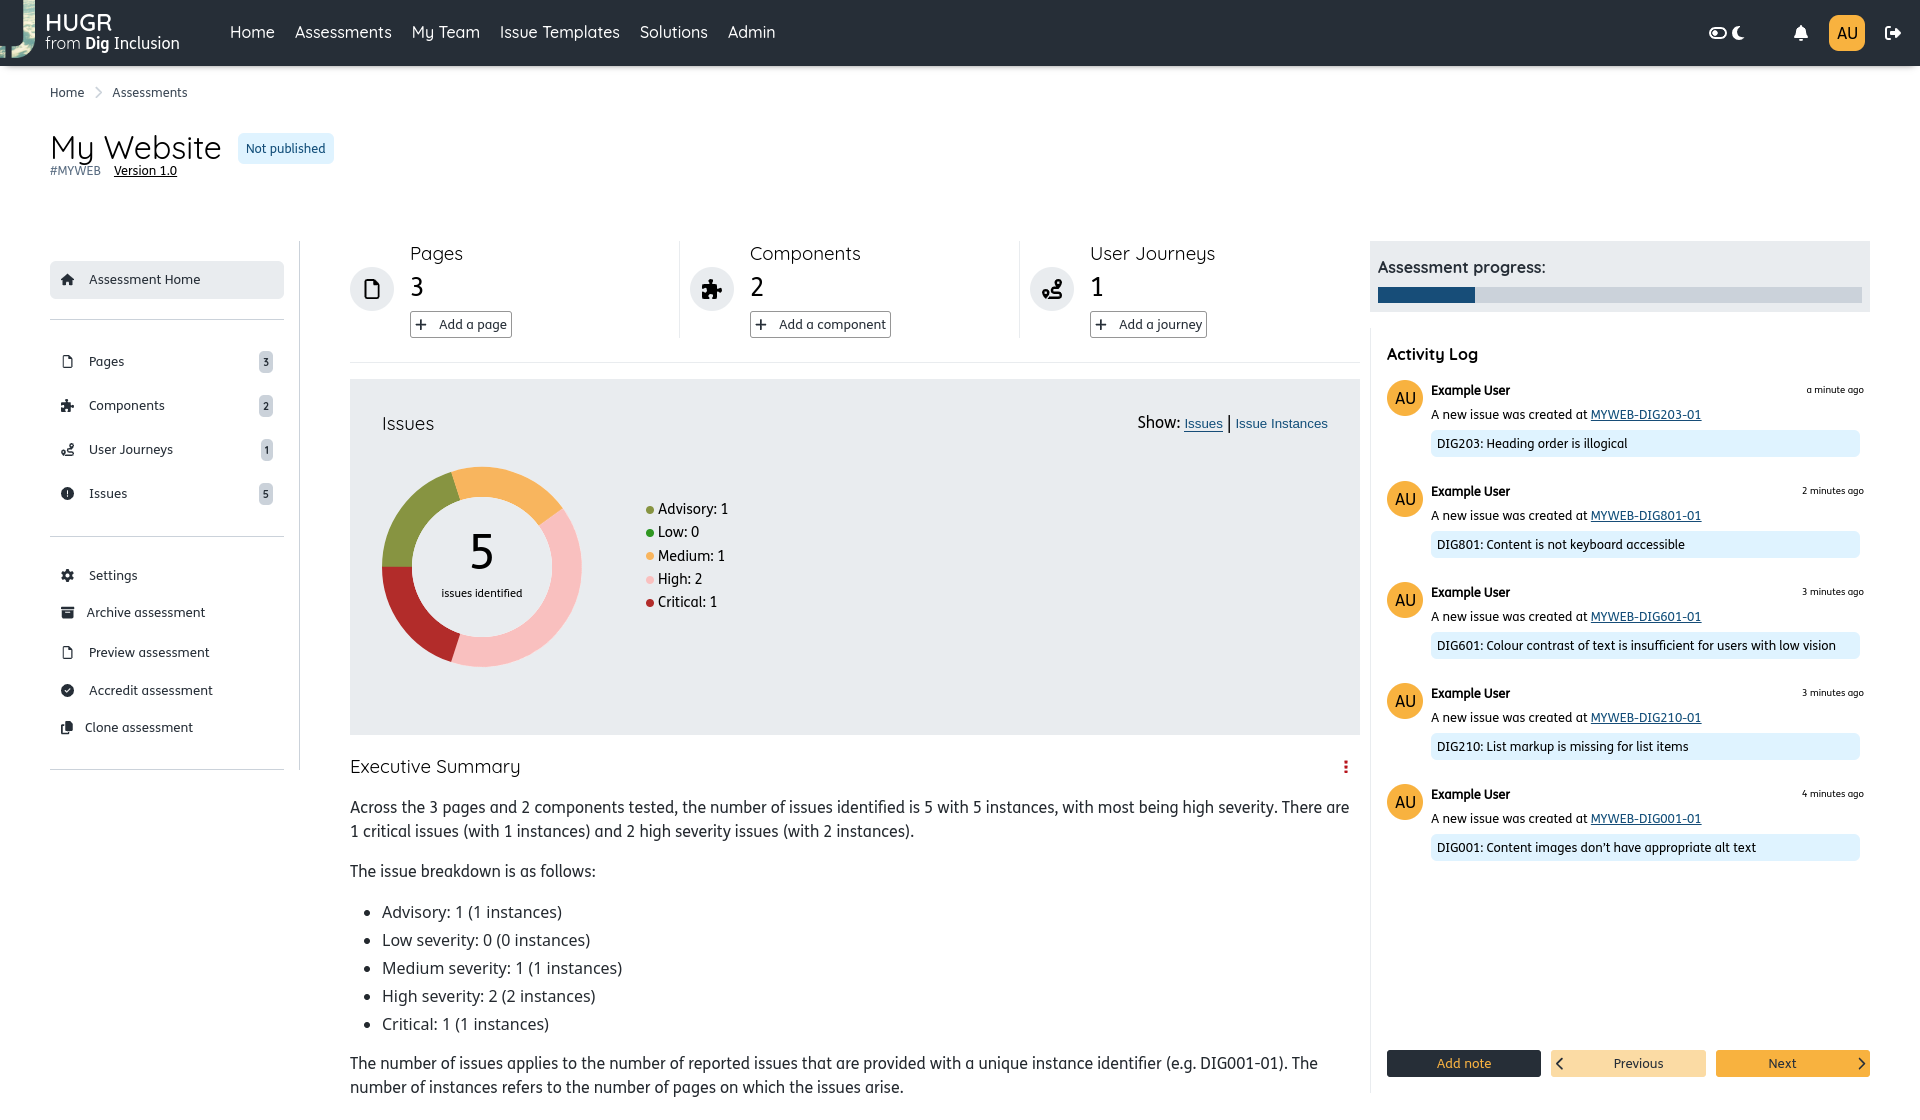The width and height of the screenshot is (1920, 1120).
Task: Click the logout icon in header
Action: 1892,33
